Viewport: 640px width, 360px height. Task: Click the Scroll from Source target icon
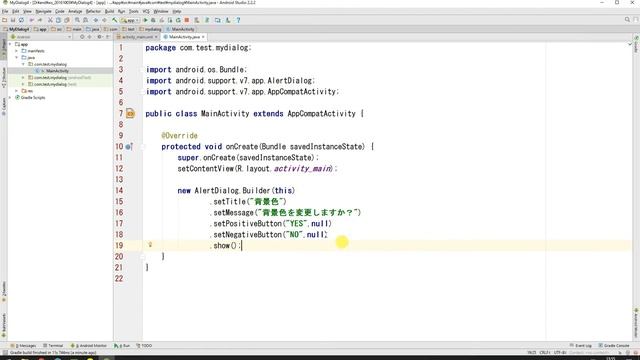[x=82, y=37]
